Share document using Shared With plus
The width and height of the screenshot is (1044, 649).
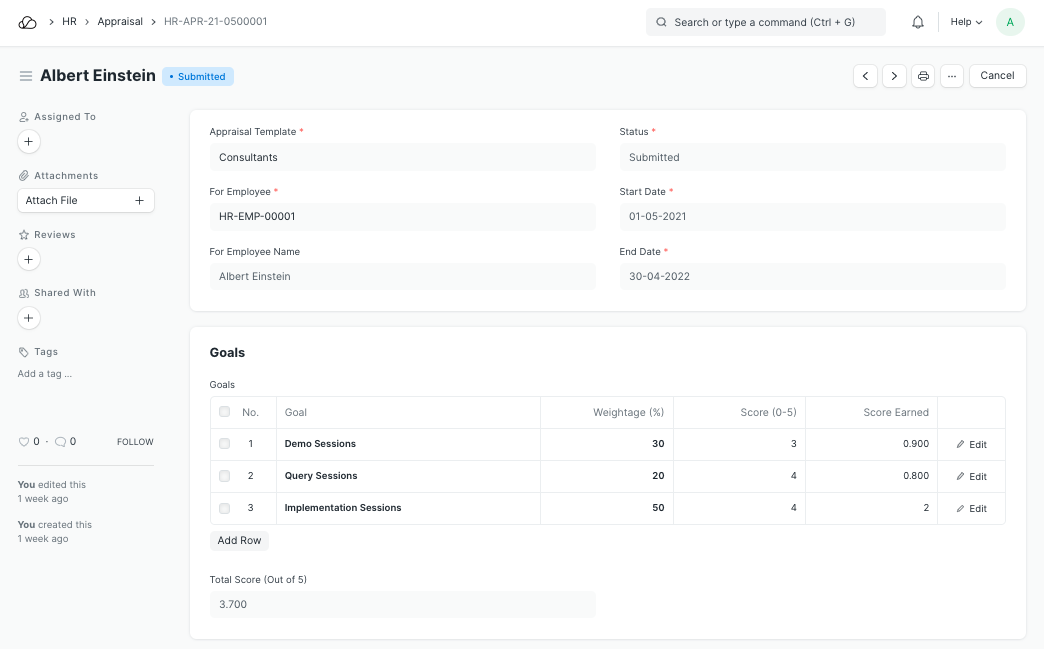click(x=29, y=318)
